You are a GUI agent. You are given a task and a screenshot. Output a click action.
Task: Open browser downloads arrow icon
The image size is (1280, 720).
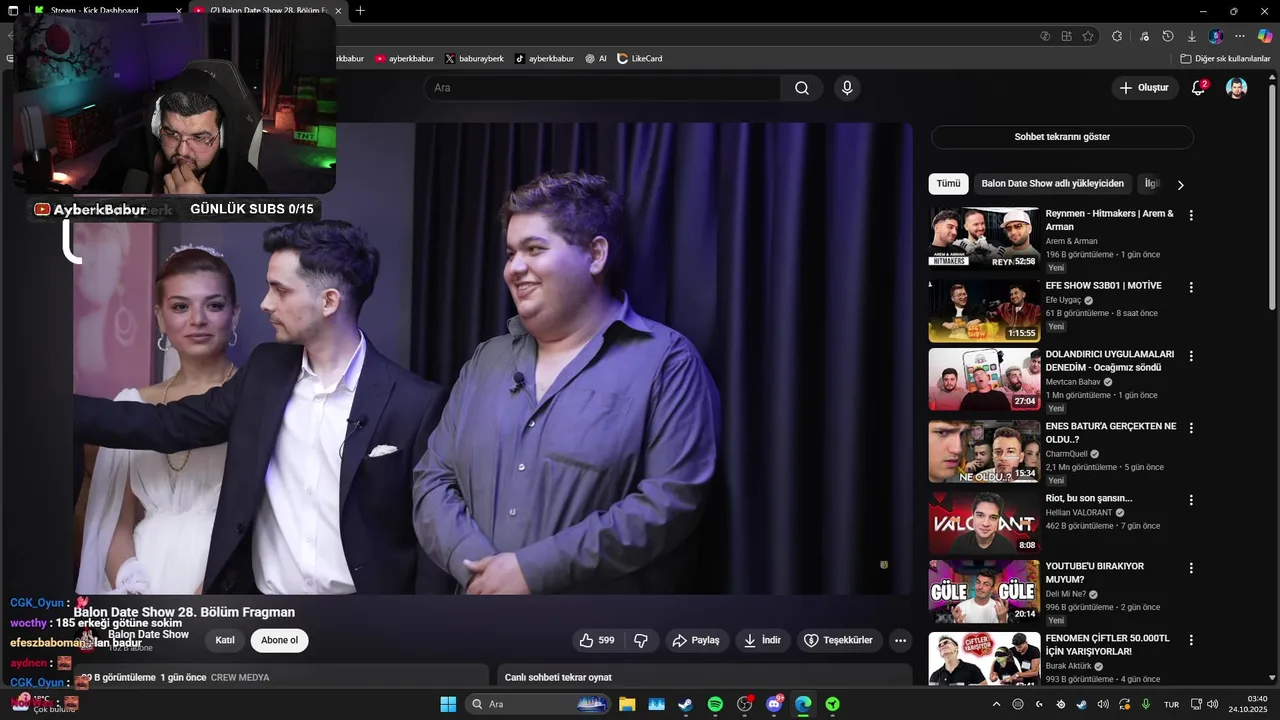(x=1192, y=36)
